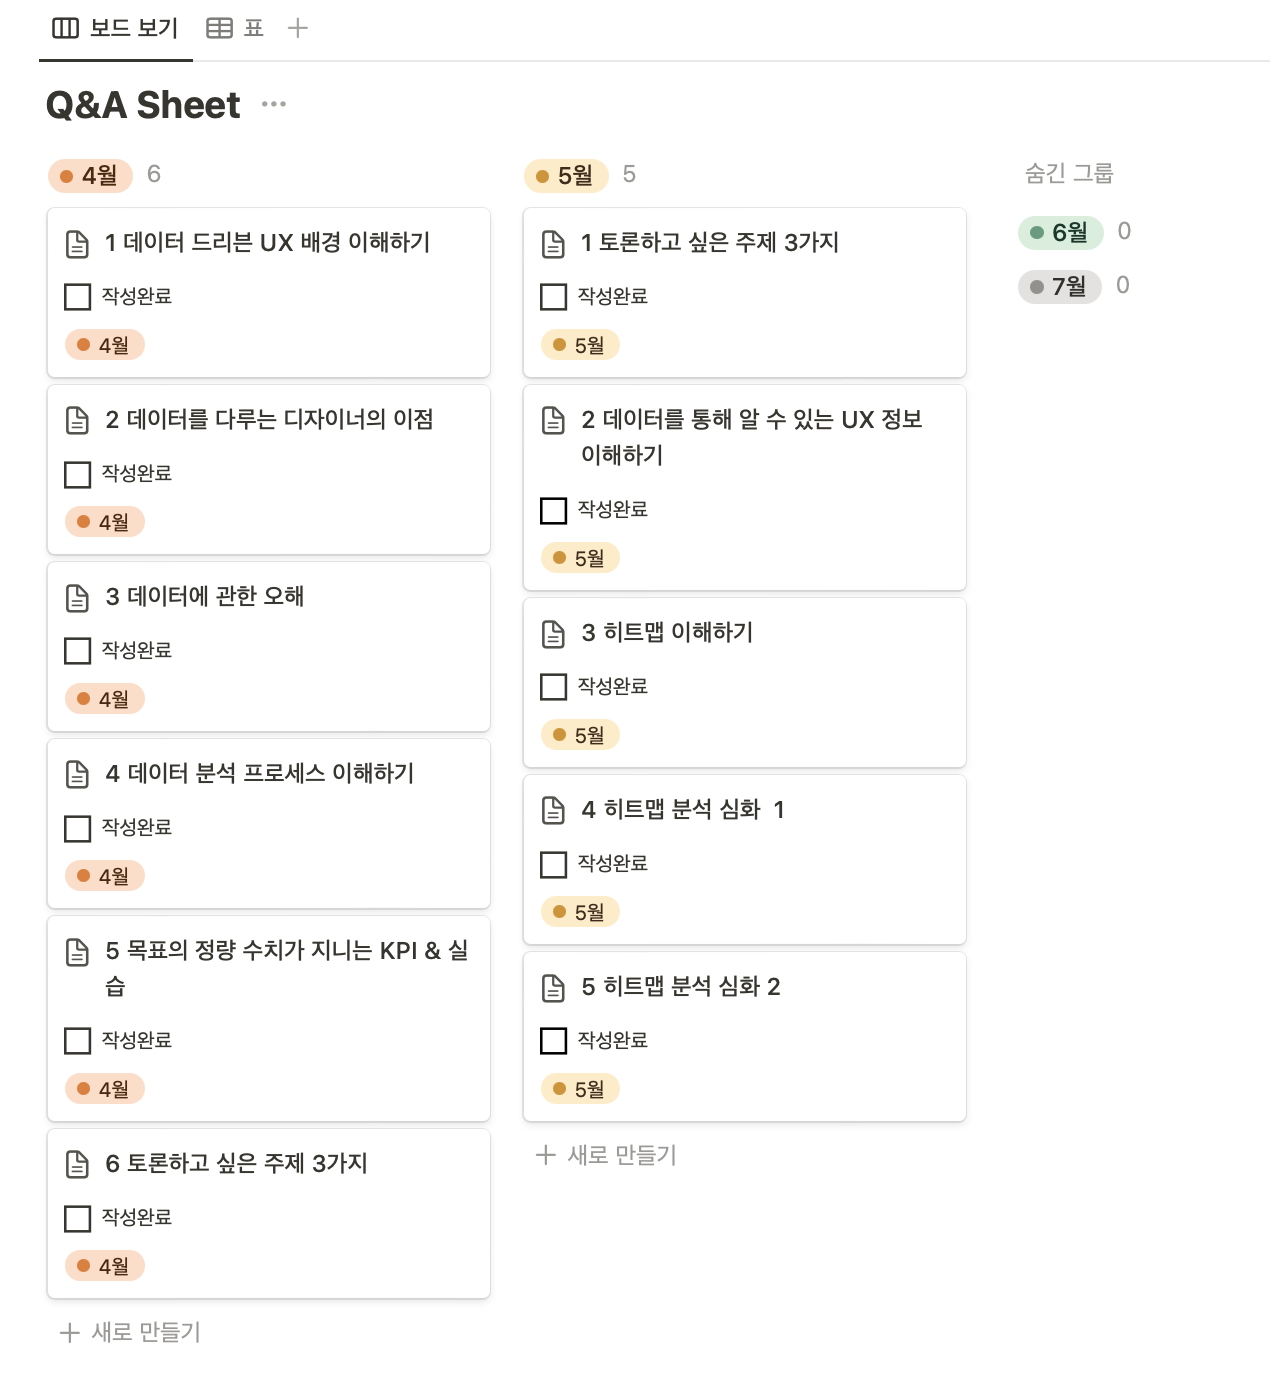The width and height of the screenshot is (1270, 1386).
Task: Click the page icon on '1 데이터 드리븐 UX 배경 이해하기'
Action: (77, 242)
